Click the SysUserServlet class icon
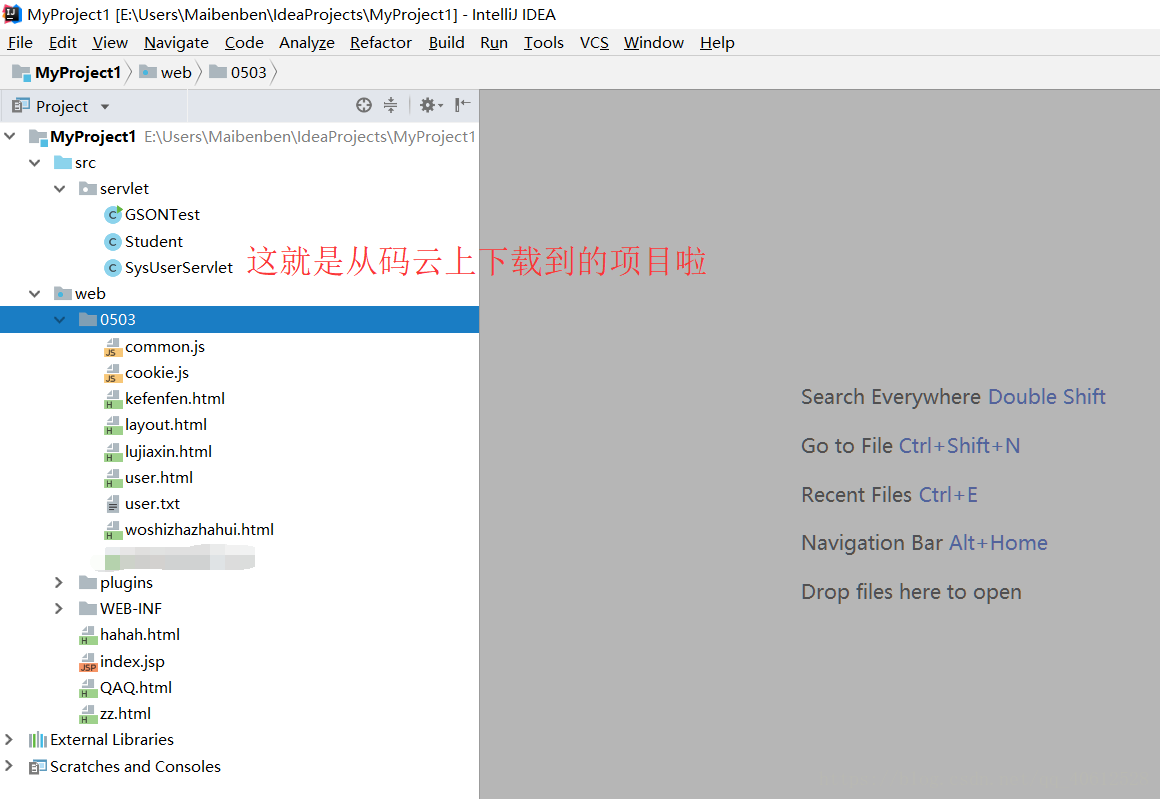 [x=112, y=268]
